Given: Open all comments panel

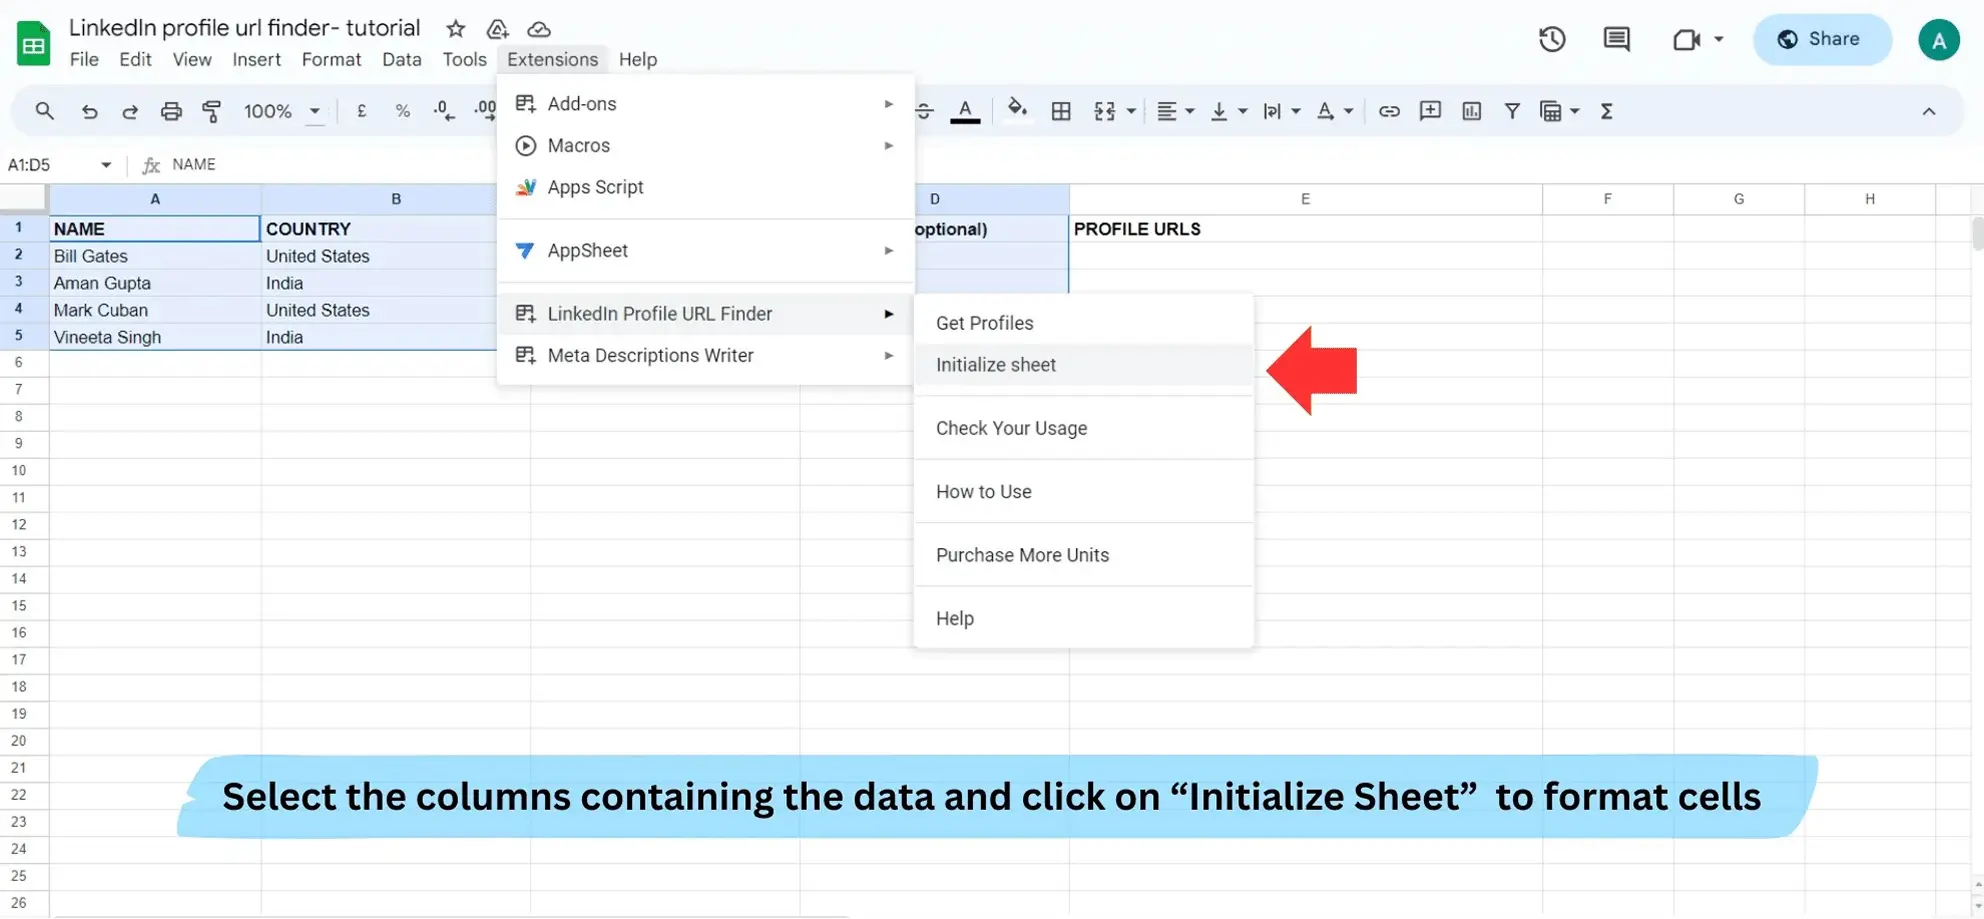Looking at the screenshot, I should tap(1616, 39).
